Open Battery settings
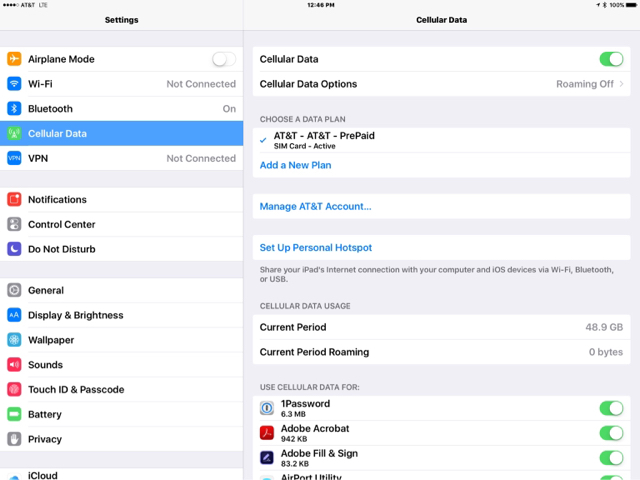 [x=122, y=414]
